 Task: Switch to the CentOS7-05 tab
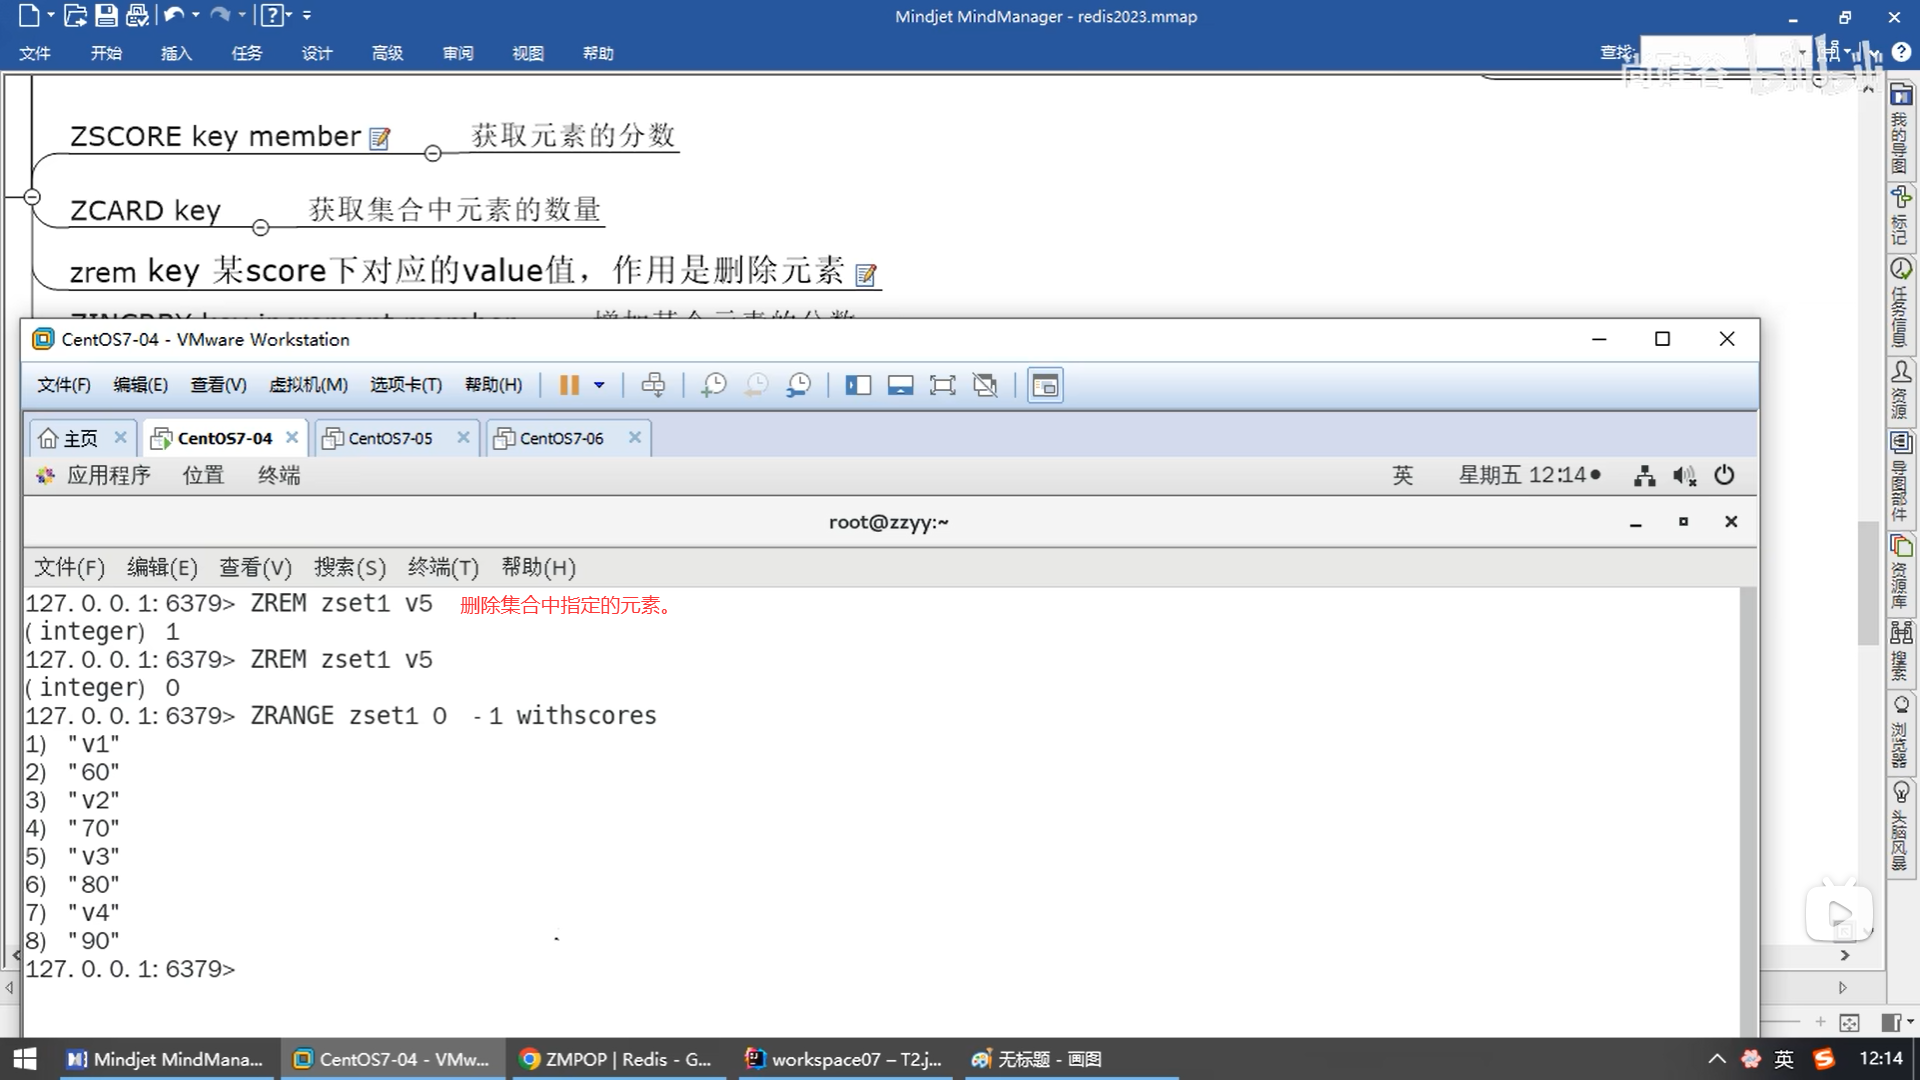[390, 438]
